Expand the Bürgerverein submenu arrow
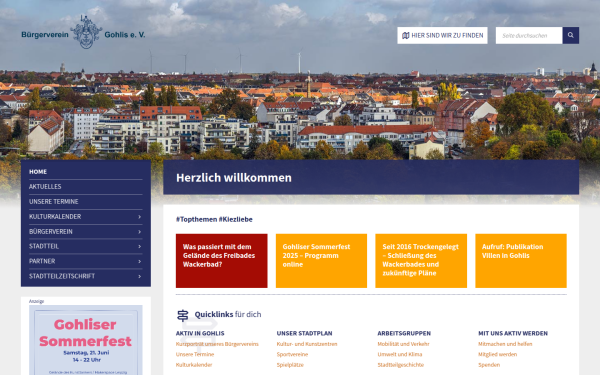Image resolution: width=600 pixels, height=375 pixels. pyautogui.click(x=139, y=232)
